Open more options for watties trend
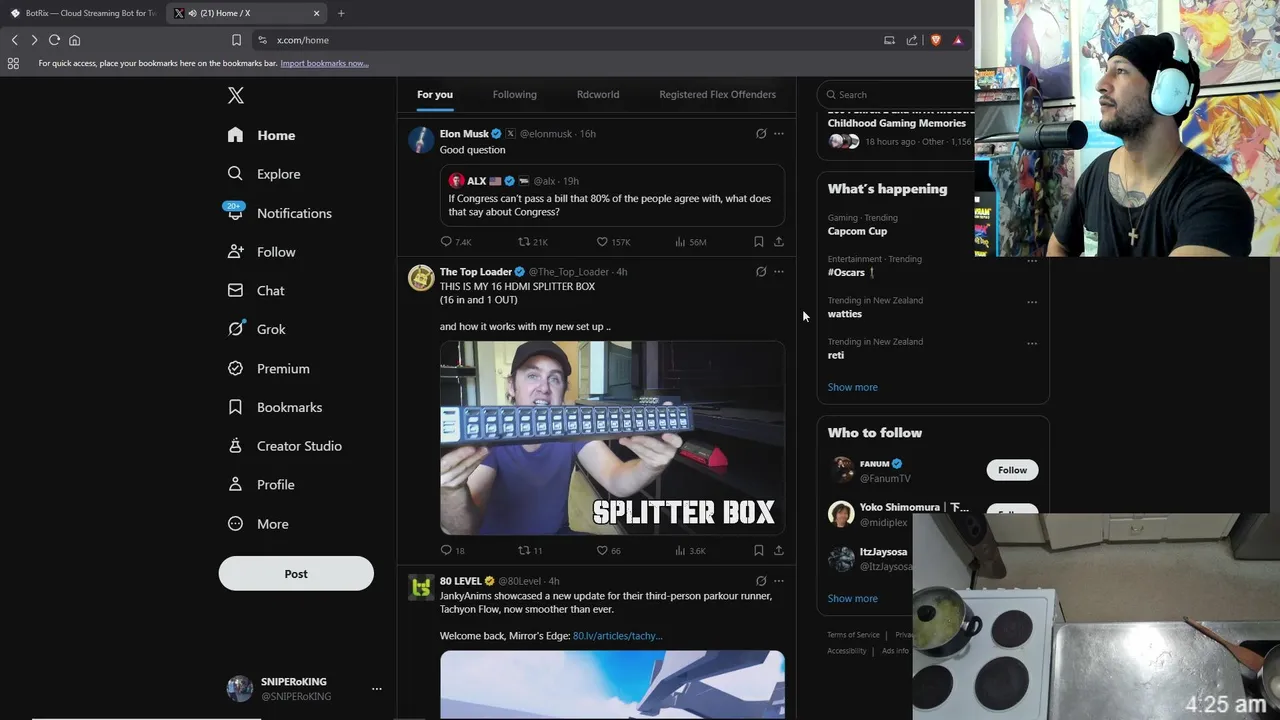The height and width of the screenshot is (720, 1280). pyautogui.click(x=1032, y=302)
